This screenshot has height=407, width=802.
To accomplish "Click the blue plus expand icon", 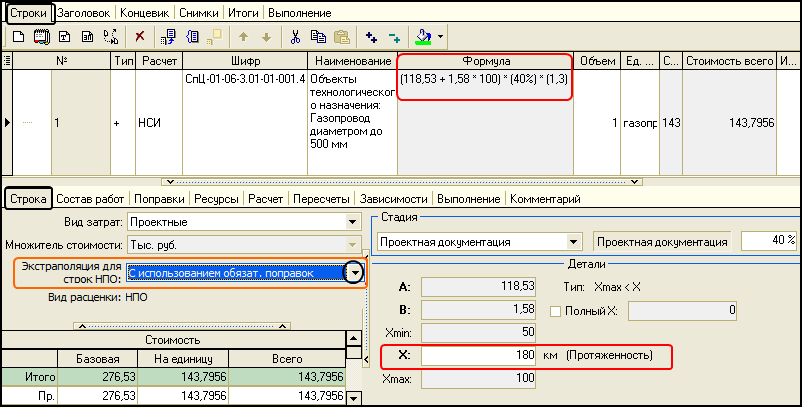I will pos(372,36).
